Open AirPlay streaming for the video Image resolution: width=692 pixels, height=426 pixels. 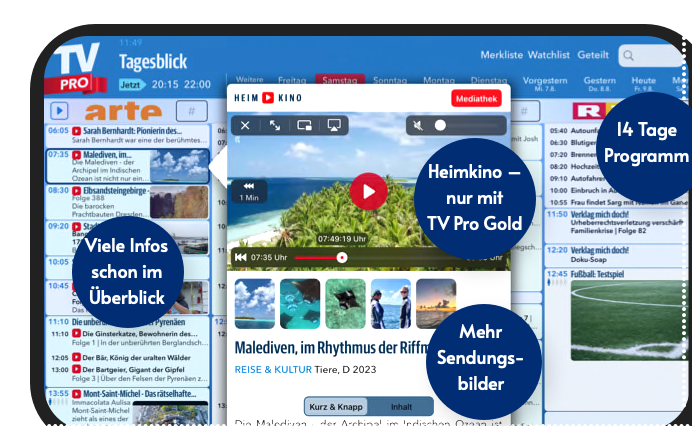coord(334,126)
